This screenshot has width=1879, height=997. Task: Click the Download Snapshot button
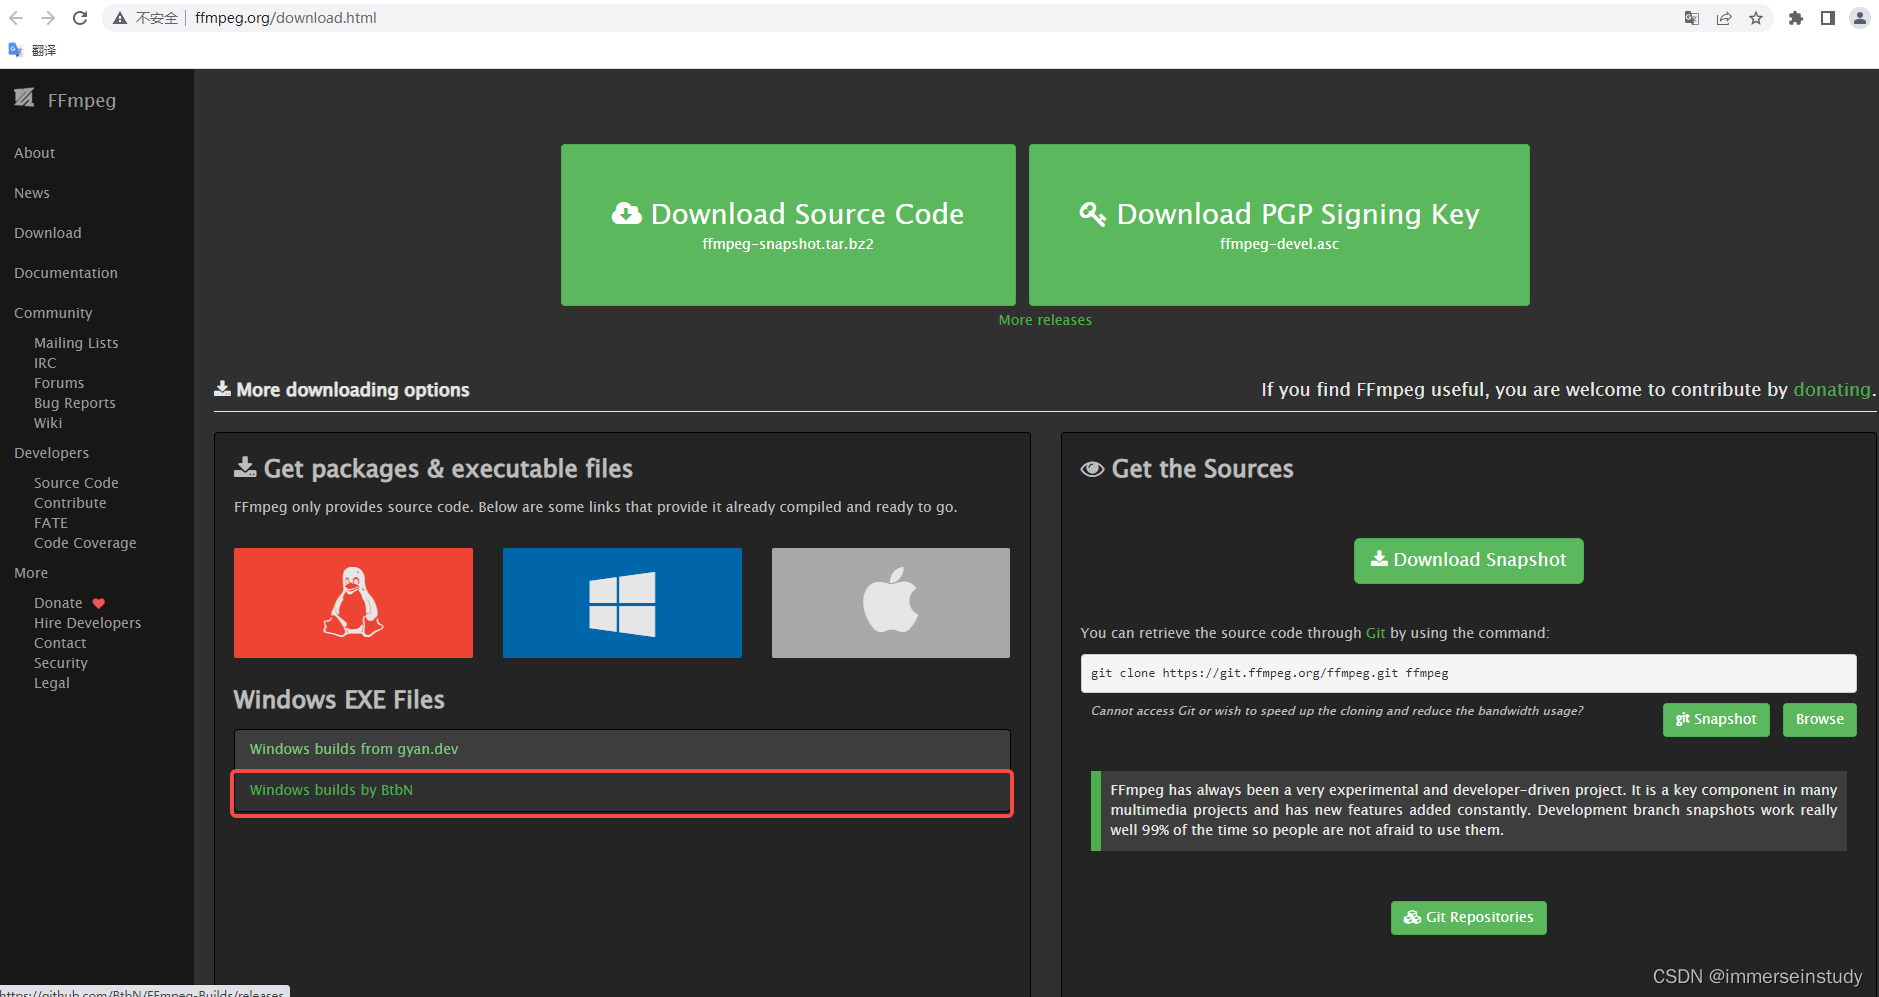[x=1469, y=561]
